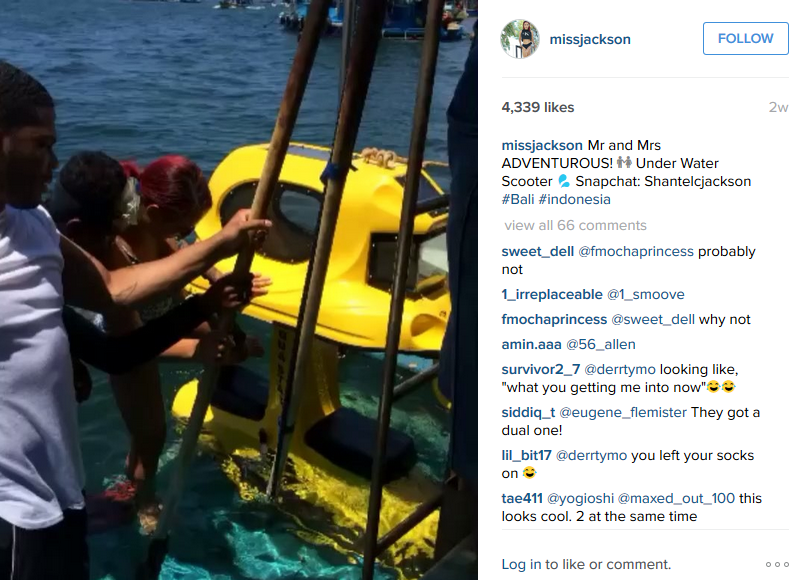
Task: Visit survivor2_7's profile
Action: click(541, 369)
